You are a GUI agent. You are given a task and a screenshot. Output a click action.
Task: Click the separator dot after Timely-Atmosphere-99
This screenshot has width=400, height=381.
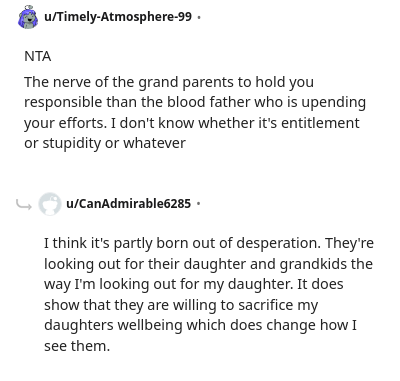pos(199,17)
